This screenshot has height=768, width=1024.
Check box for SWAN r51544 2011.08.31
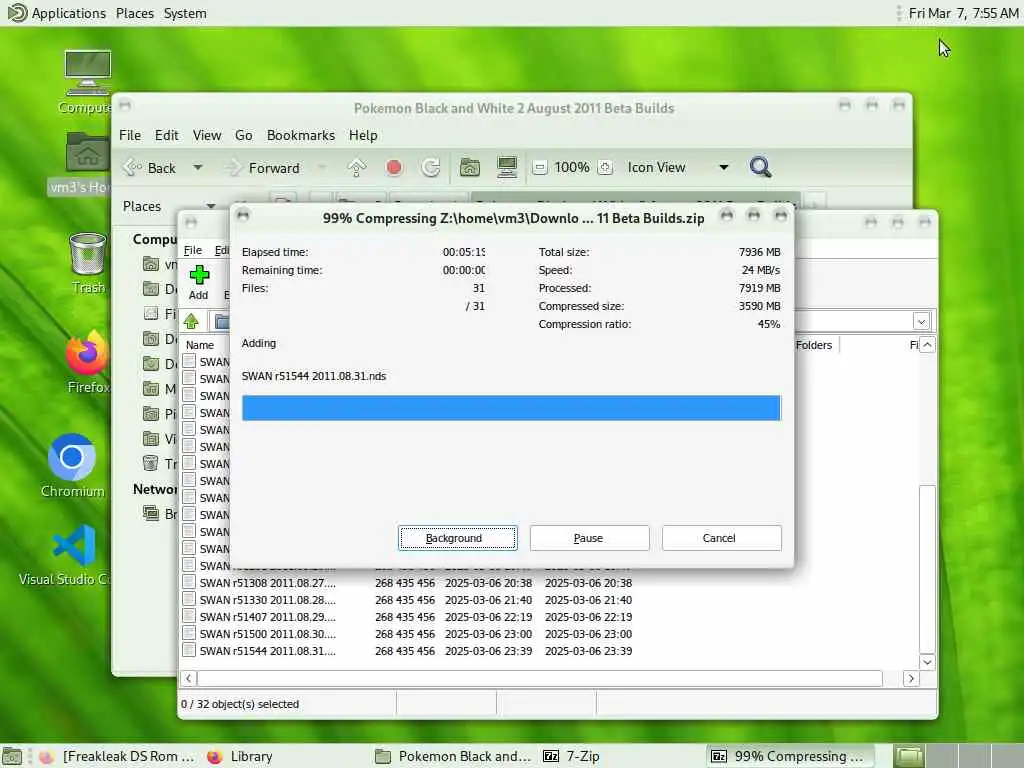click(189, 650)
